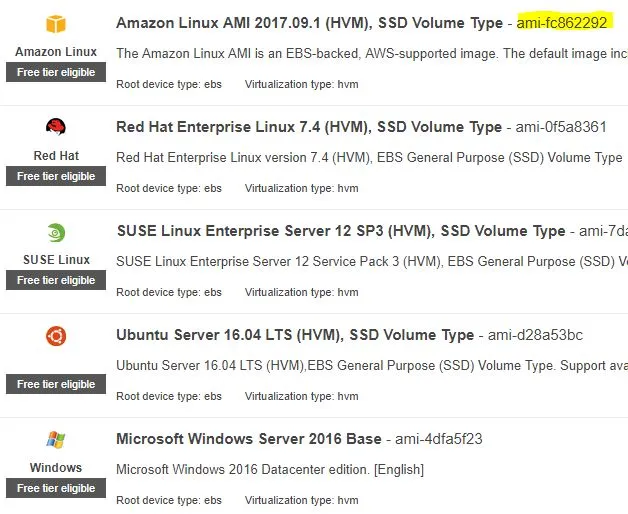Viewport: 628px width, 514px height.
Task: Select SUSE Linux Enterprise Server 12 SP3 title
Action: [x=341, y=231]
